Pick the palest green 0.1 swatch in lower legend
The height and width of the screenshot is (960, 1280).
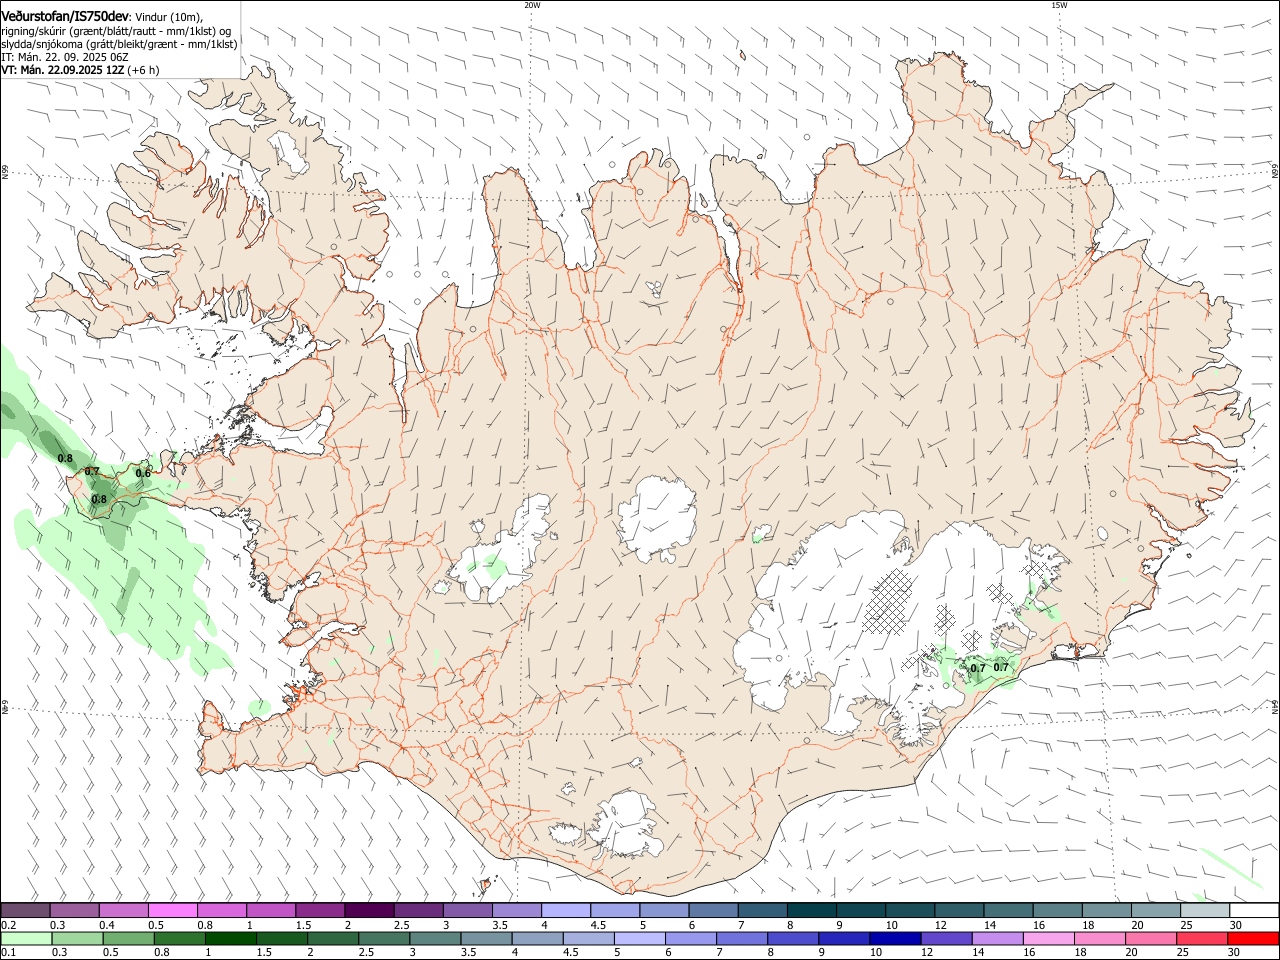[x=26, y=938]
